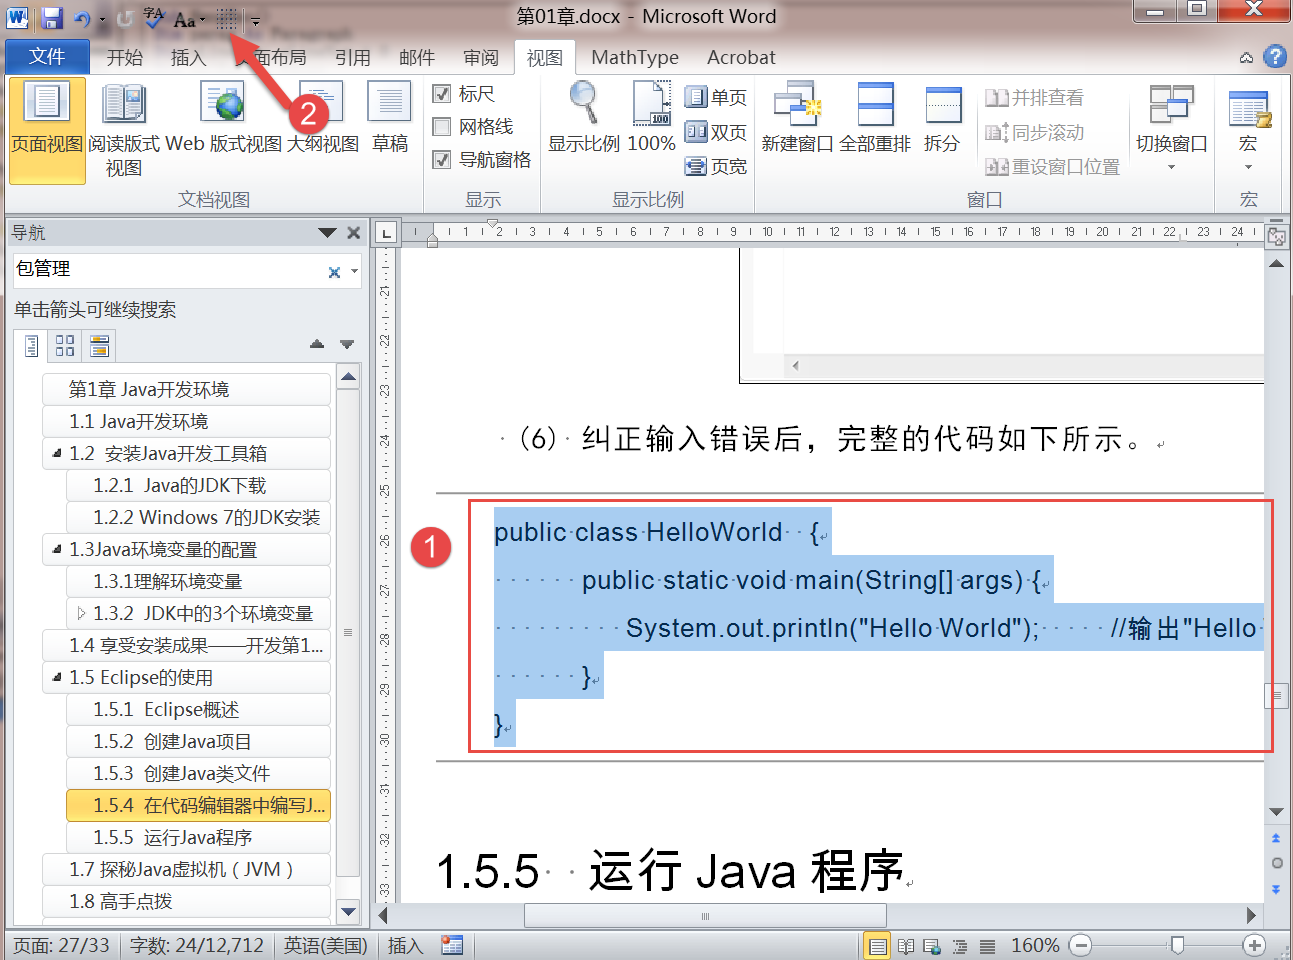This screenshot has width=1293, height=960.
Task: Minimize the ribbon with the caret icon
Action: point(1246,58)
